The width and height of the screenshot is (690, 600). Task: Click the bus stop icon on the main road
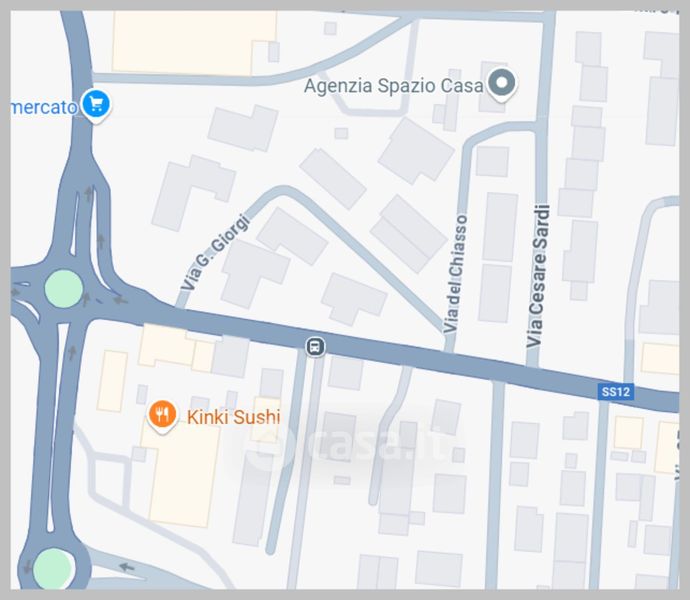click(x=315, y=346)
